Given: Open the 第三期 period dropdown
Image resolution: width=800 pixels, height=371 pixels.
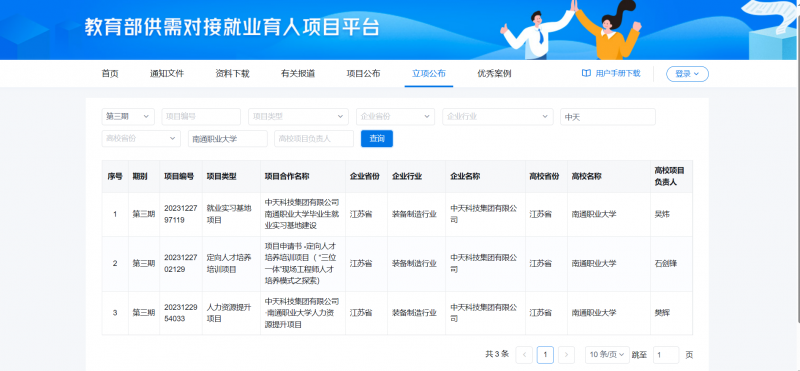Looking at the screenshot, I should (128, 116).
